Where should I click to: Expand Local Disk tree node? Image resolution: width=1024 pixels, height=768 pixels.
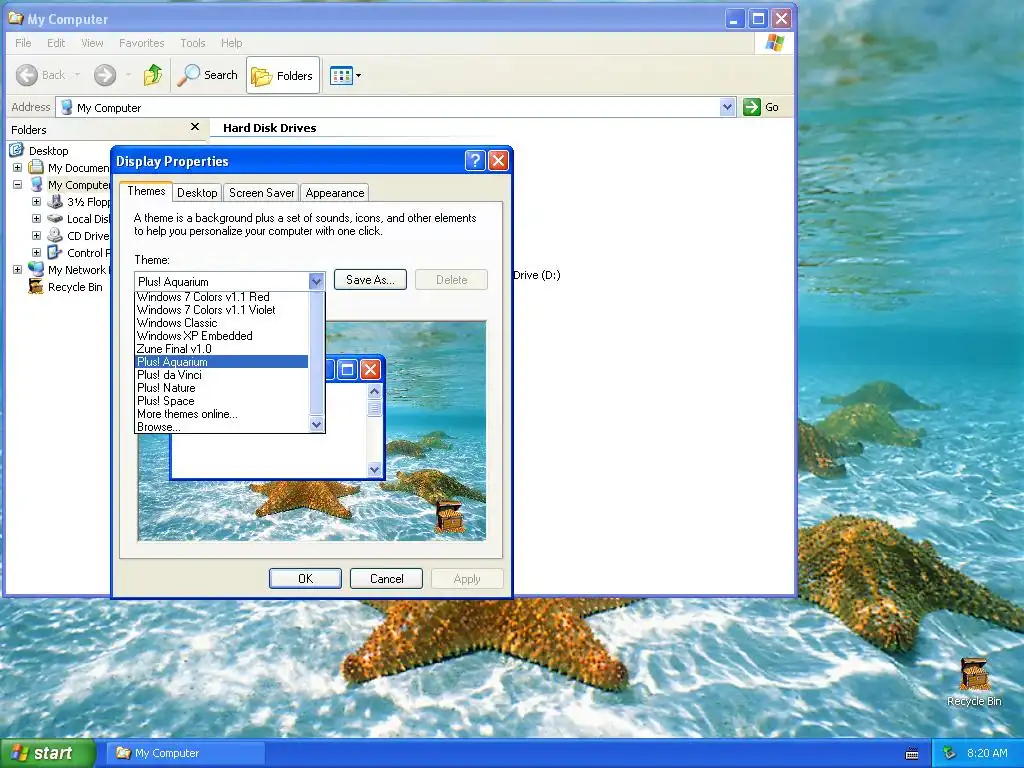coord(37,218)
